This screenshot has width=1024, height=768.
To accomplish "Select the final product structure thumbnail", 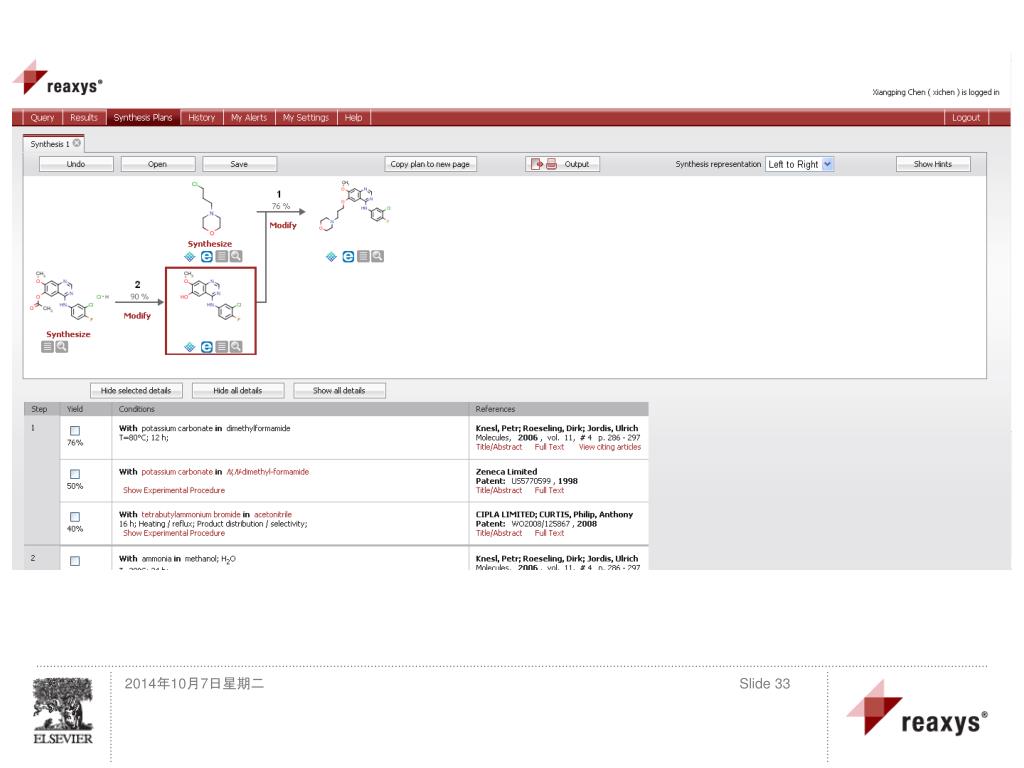I will click(355, 207).
